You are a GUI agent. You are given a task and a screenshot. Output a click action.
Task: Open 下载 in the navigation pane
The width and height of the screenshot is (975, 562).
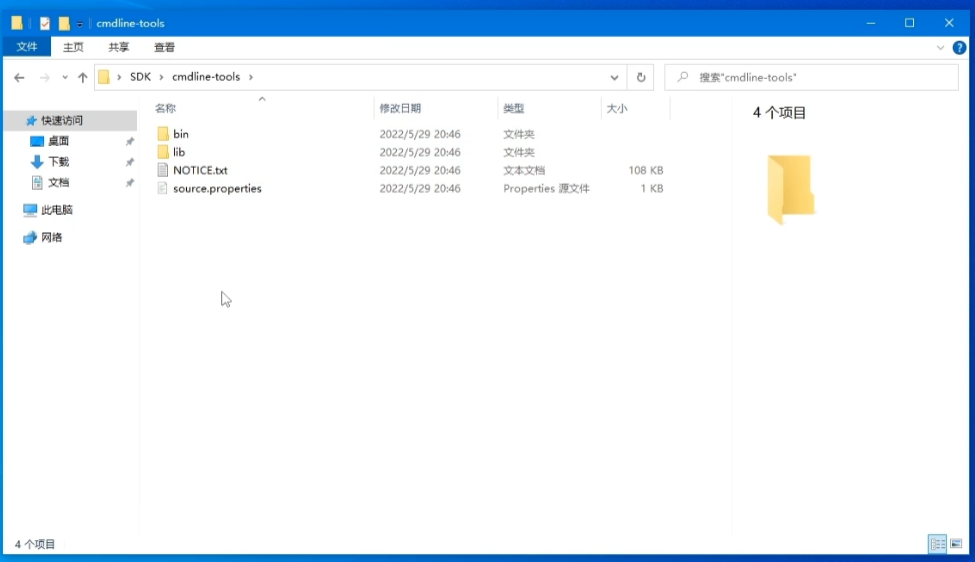pos(58,162)
